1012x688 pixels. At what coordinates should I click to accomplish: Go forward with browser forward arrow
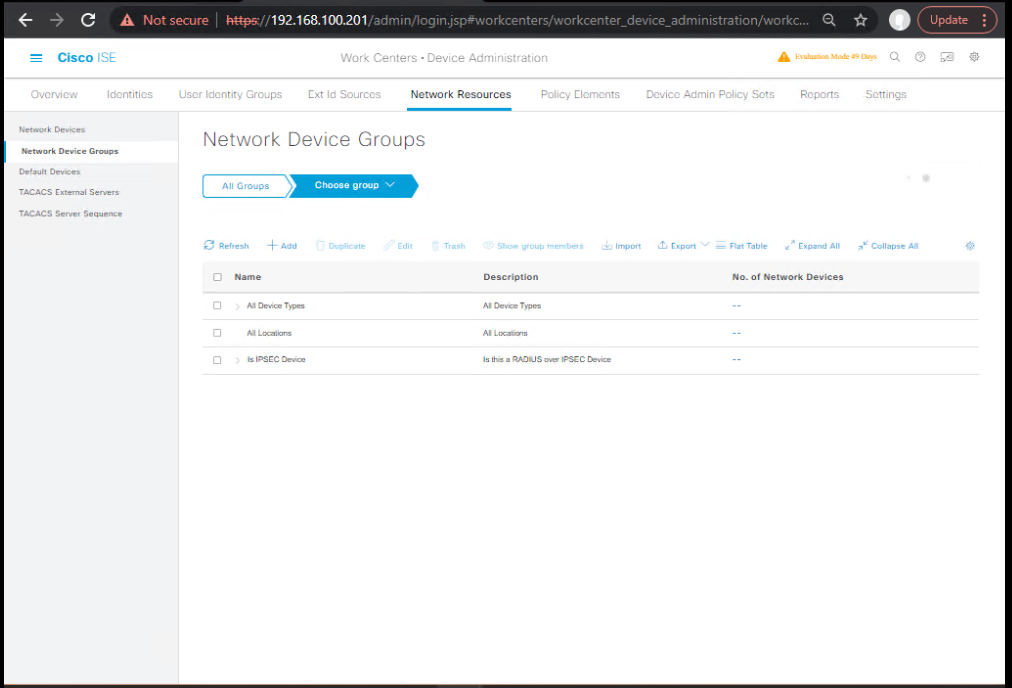point(57,20)
